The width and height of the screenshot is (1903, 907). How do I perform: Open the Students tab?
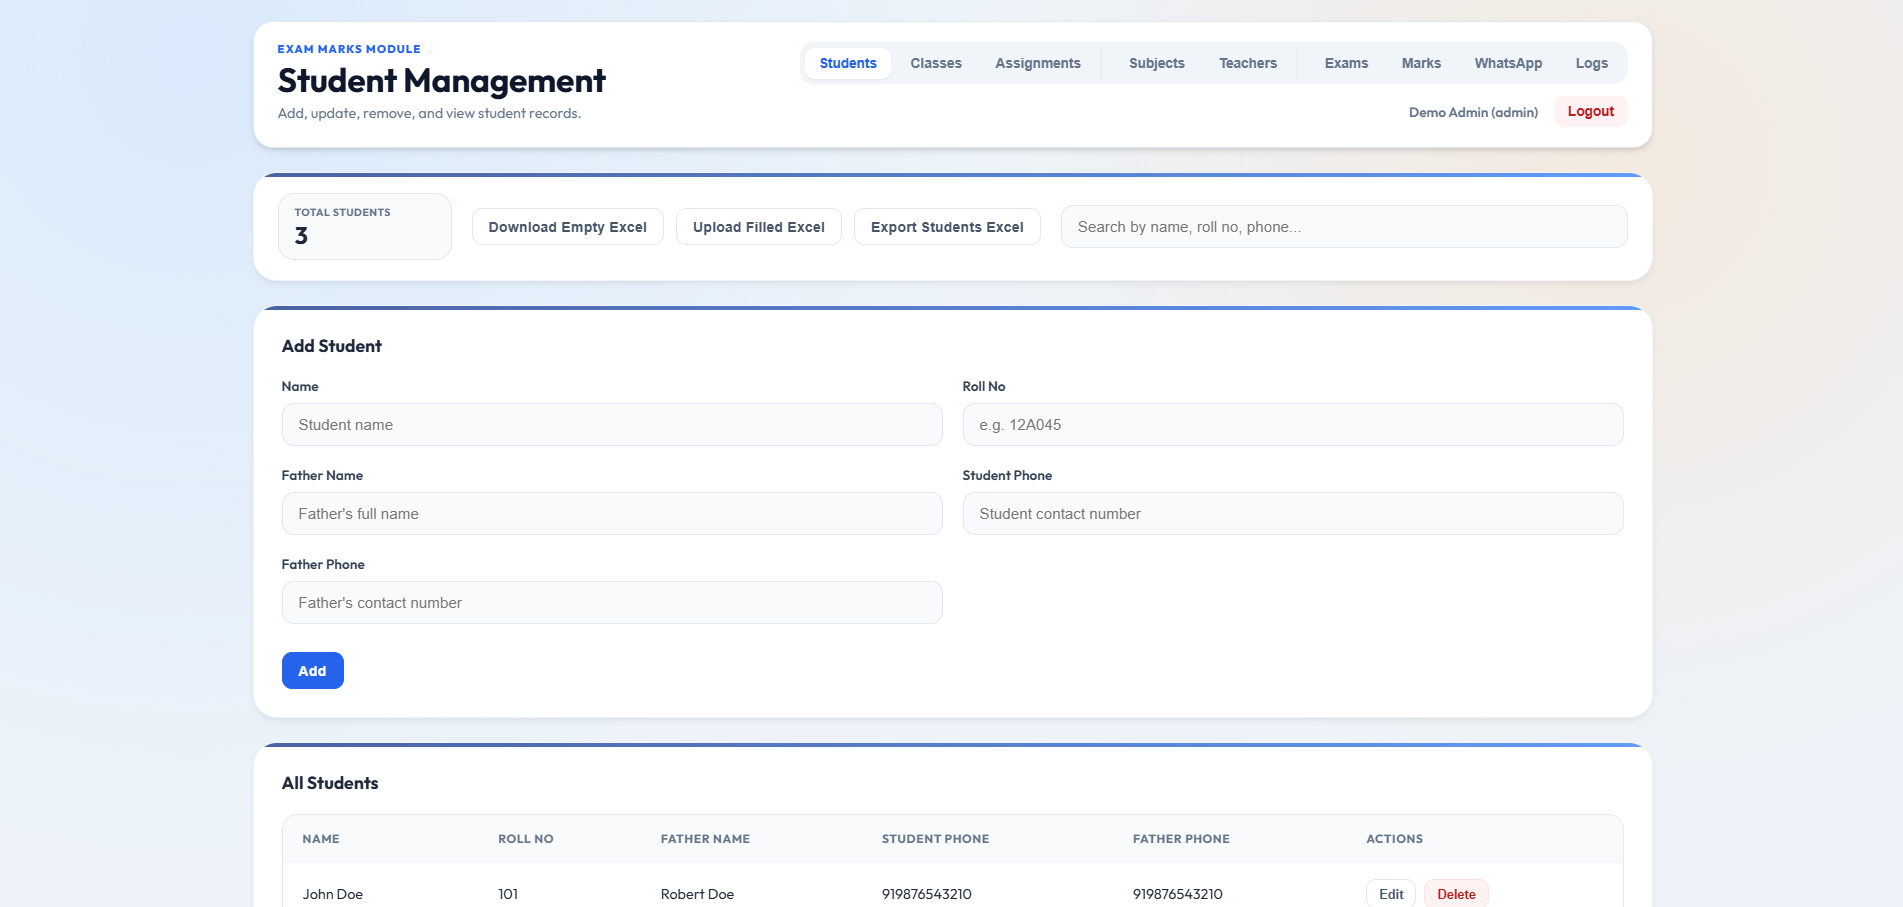point(848,63)
